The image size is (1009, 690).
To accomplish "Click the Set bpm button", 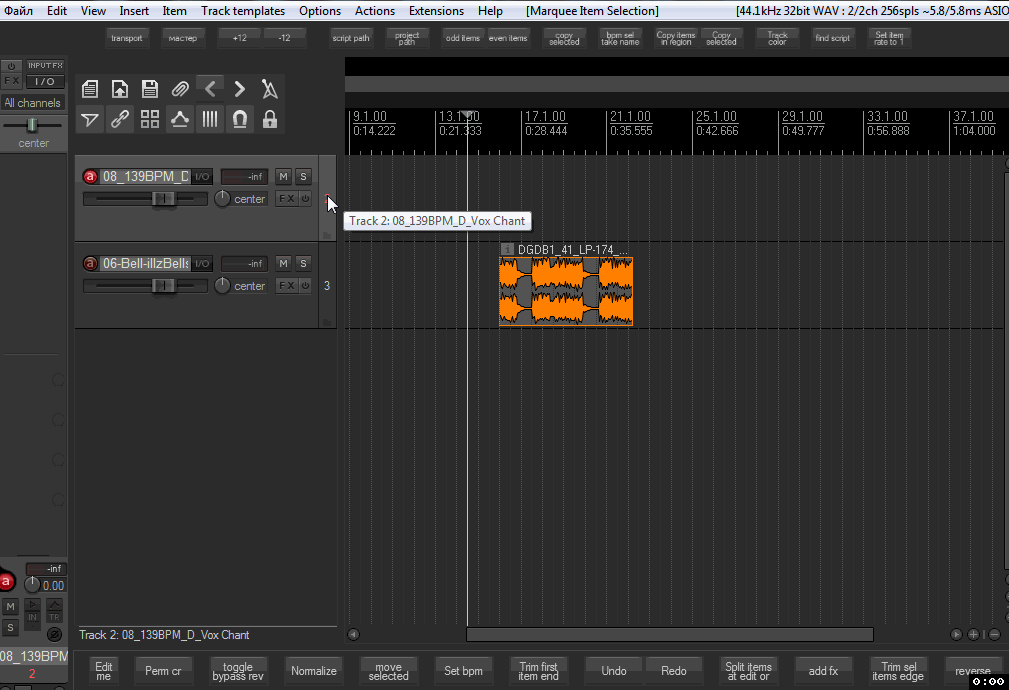I will [x=463, y=671].
